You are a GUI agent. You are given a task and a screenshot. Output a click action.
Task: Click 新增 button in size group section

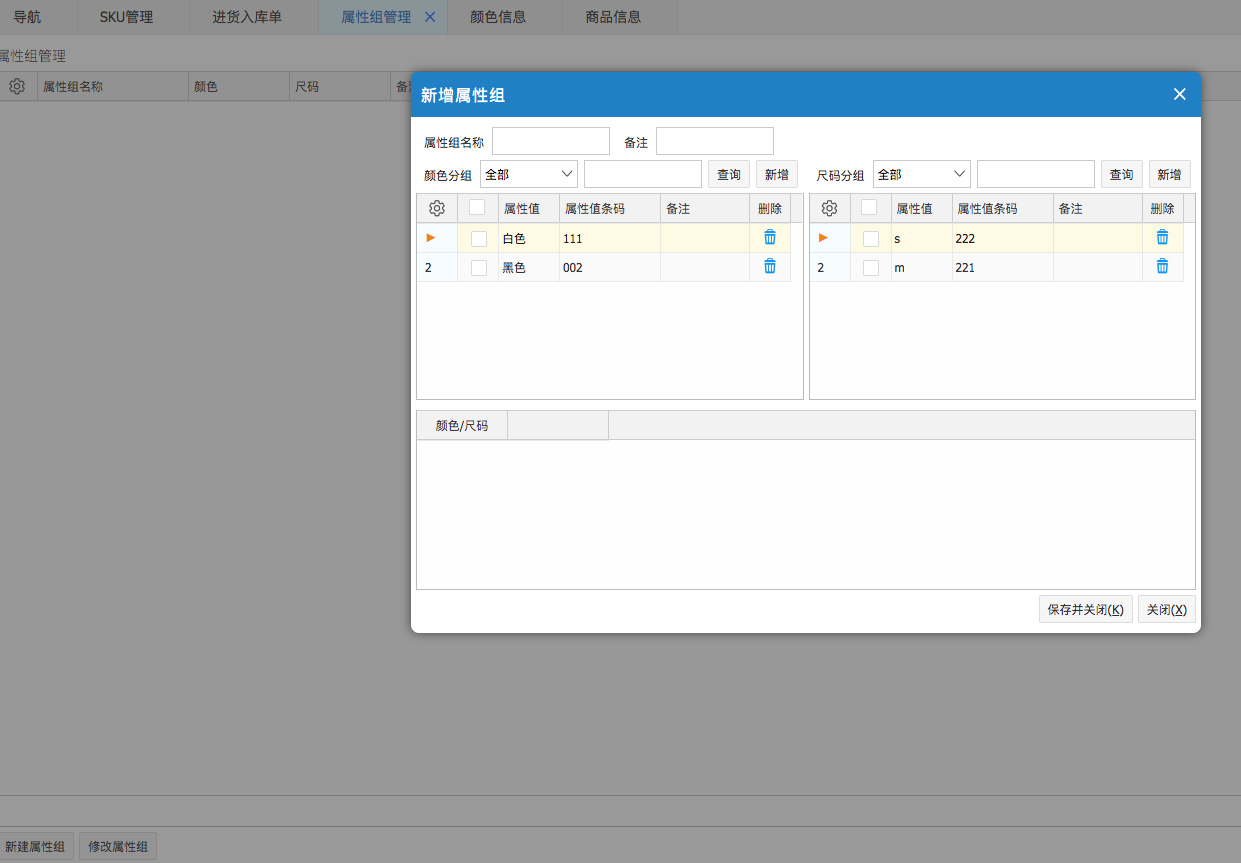tap(1169, 174)
